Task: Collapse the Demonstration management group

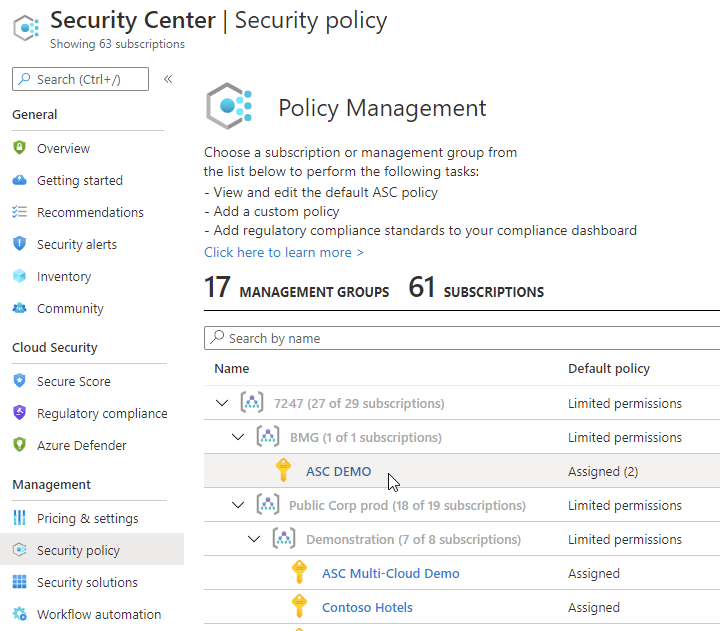Action: coord(254,539)
